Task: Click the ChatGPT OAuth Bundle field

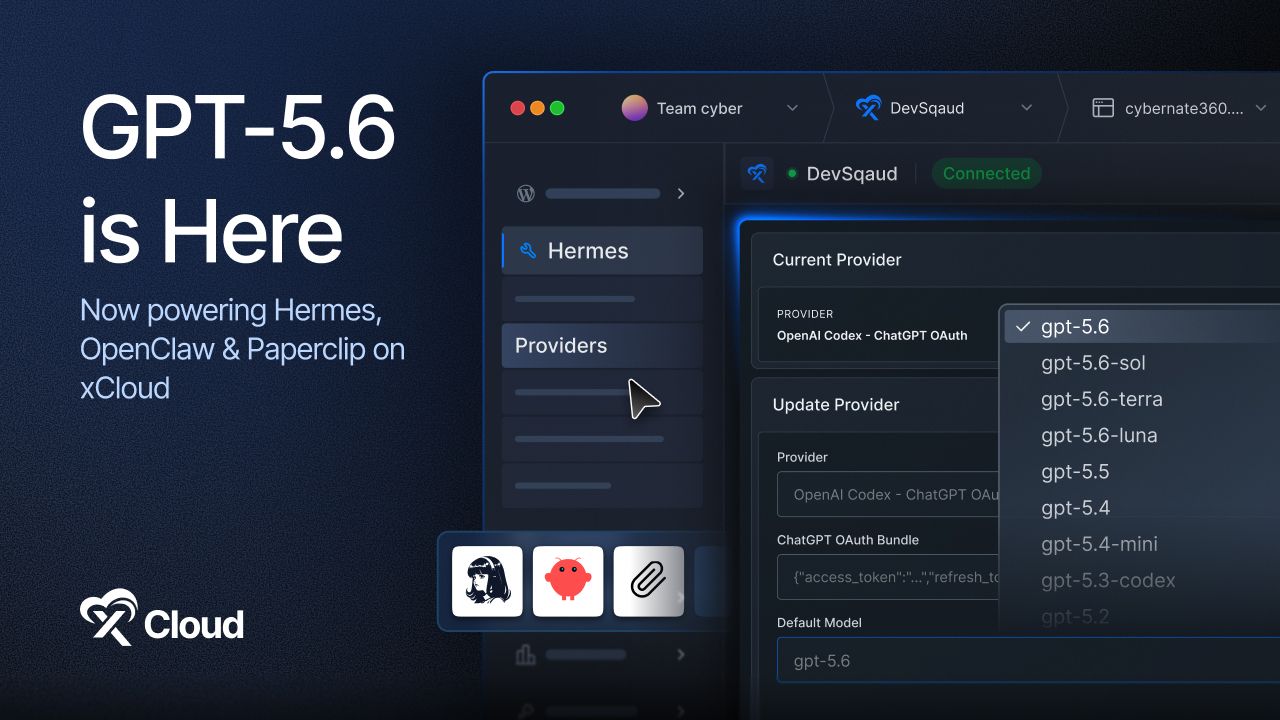Action: 888,576
